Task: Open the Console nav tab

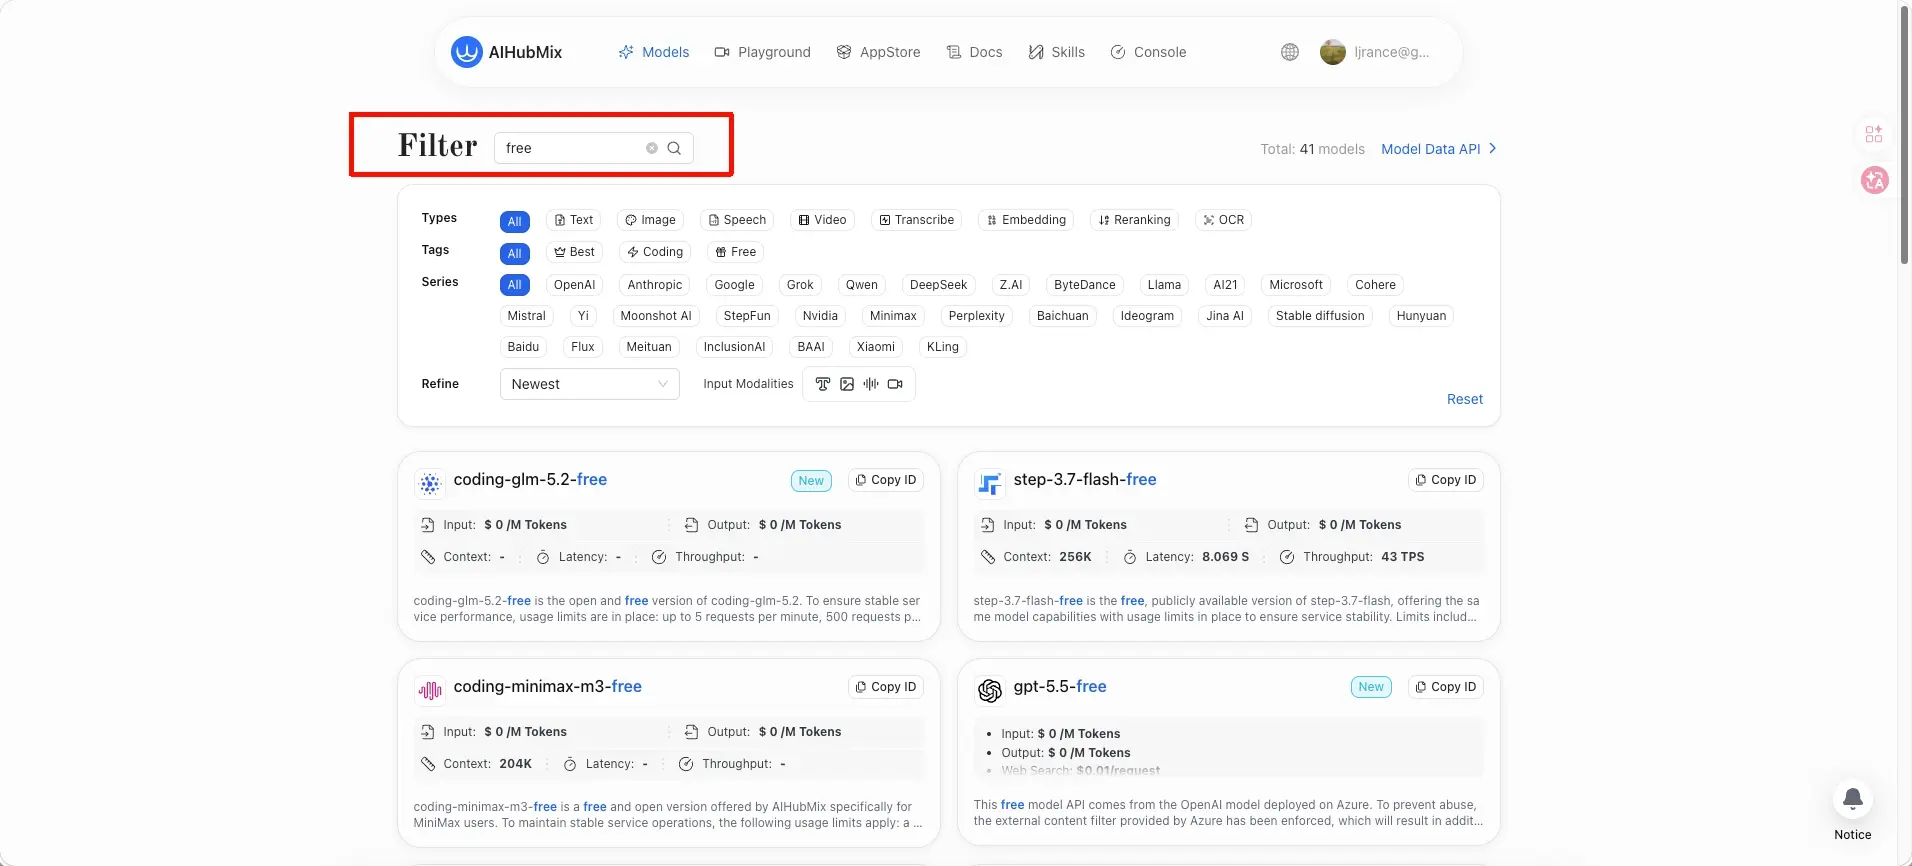Action: (1148, 52)
